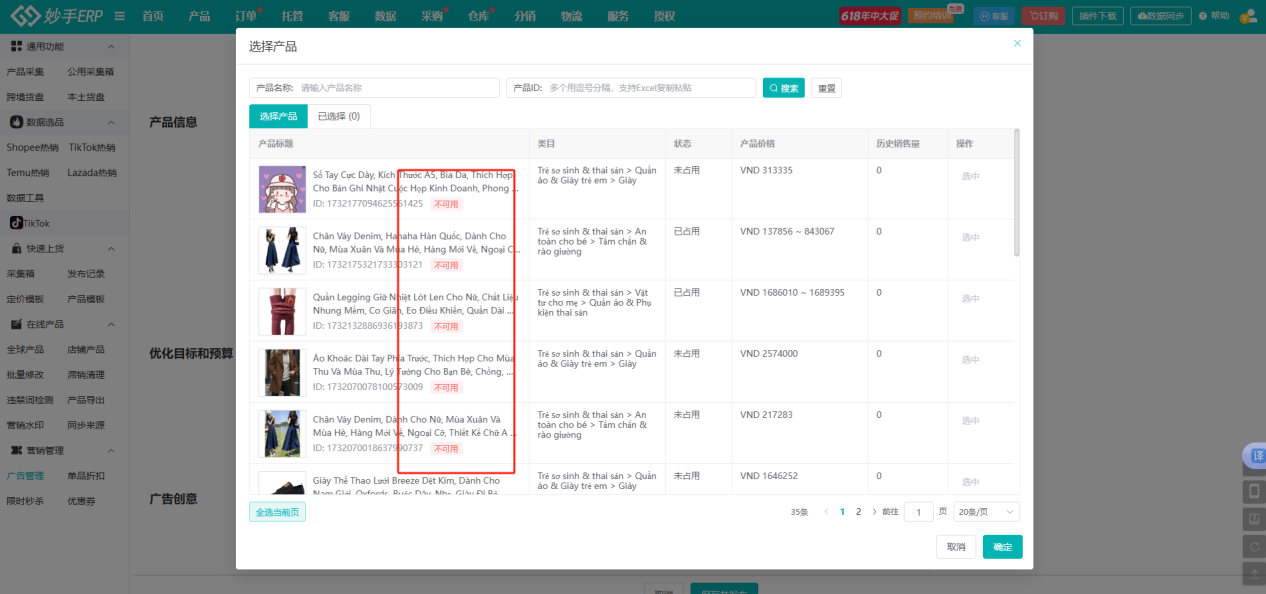The height and width of the screenshot is (594, 1266).
Task: Open the 20条/页 page size dropdown
Action: click(x=986, y=512)
